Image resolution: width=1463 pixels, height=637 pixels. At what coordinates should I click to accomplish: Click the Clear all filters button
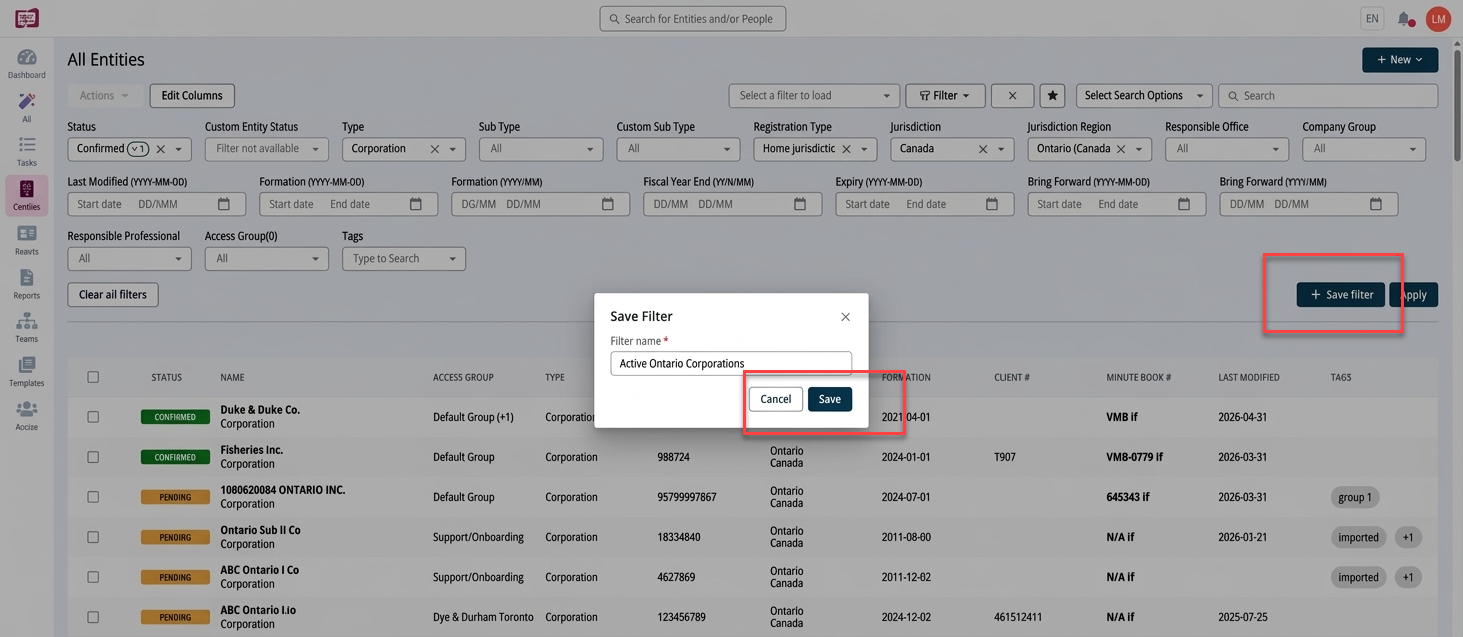pos(113,295)
